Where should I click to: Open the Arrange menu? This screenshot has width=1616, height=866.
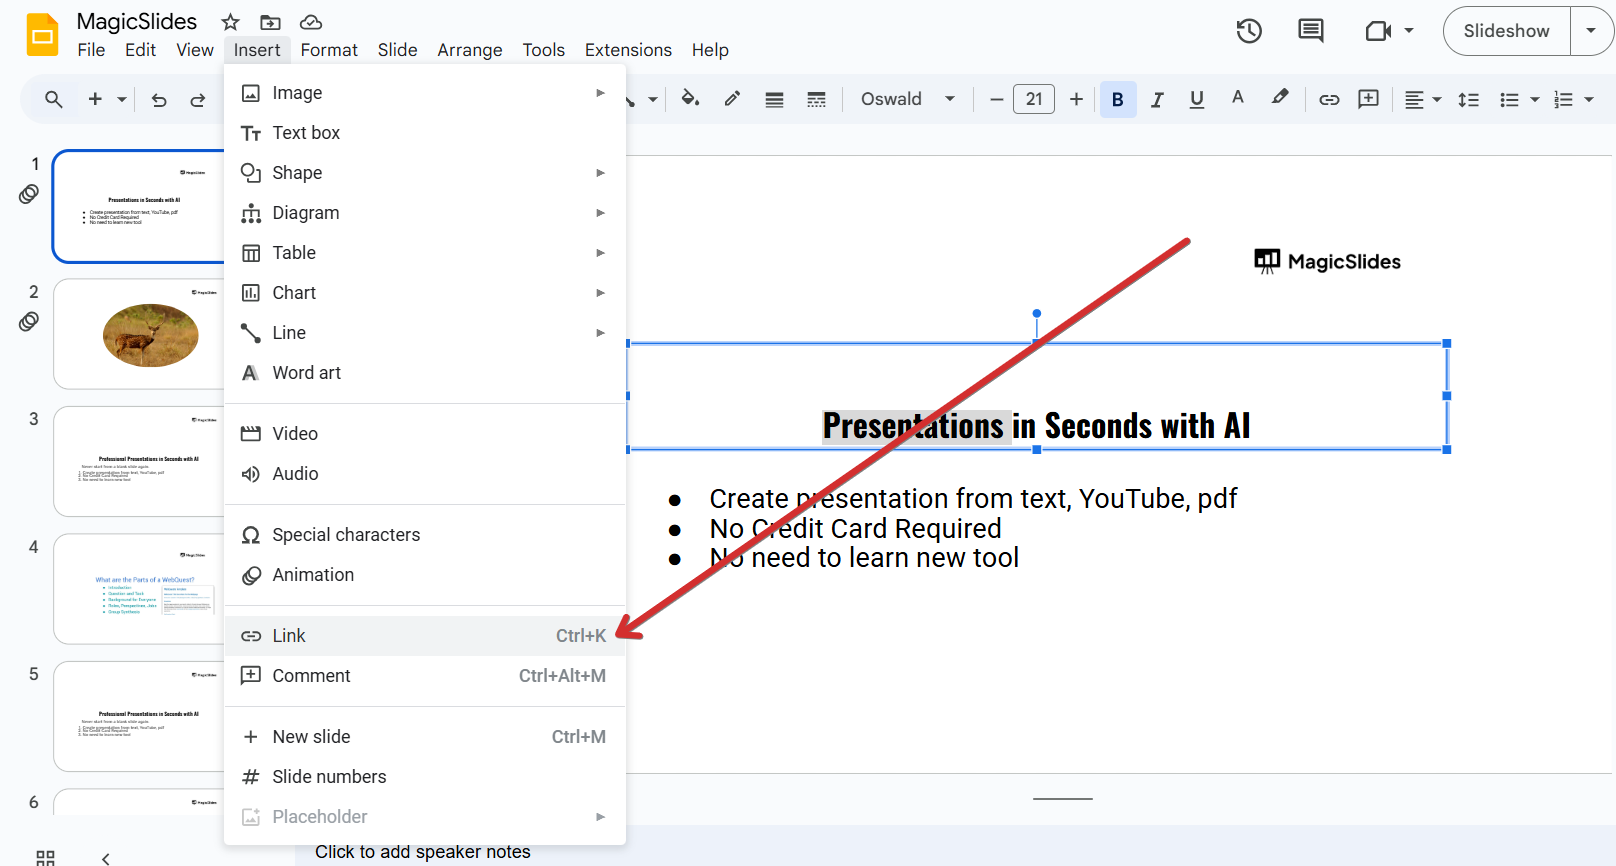(x=470, y=50)
